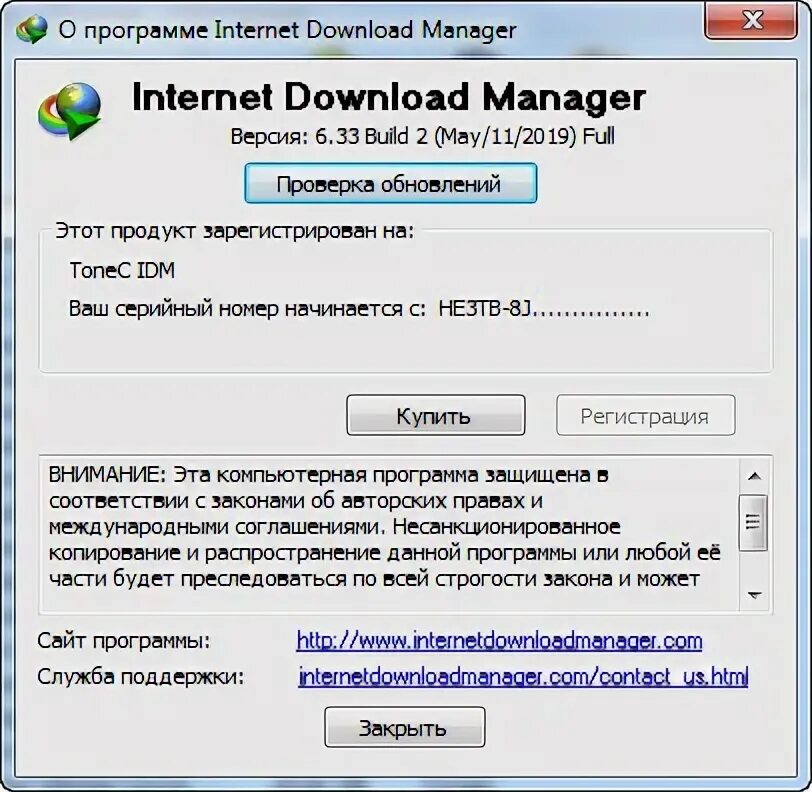The image size is (812, 792).
Task: Click the title bar text "О программе Internet Download Manager"
Action: (x=287, y=30)
